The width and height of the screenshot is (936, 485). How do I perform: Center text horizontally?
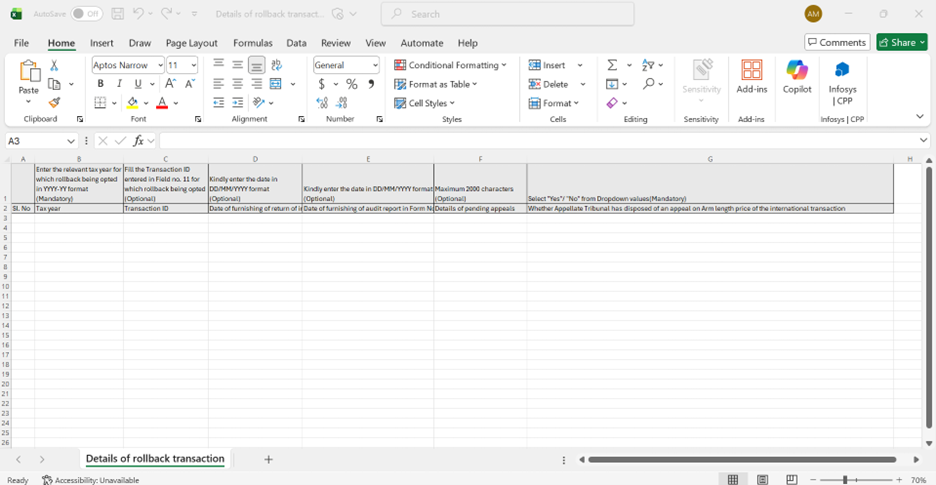(x=238, y=84)
